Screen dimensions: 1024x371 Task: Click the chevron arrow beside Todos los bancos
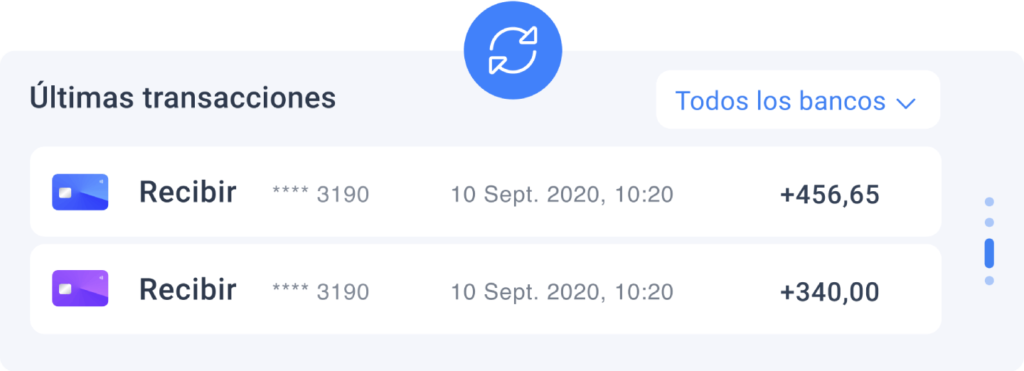coord(906,103)
